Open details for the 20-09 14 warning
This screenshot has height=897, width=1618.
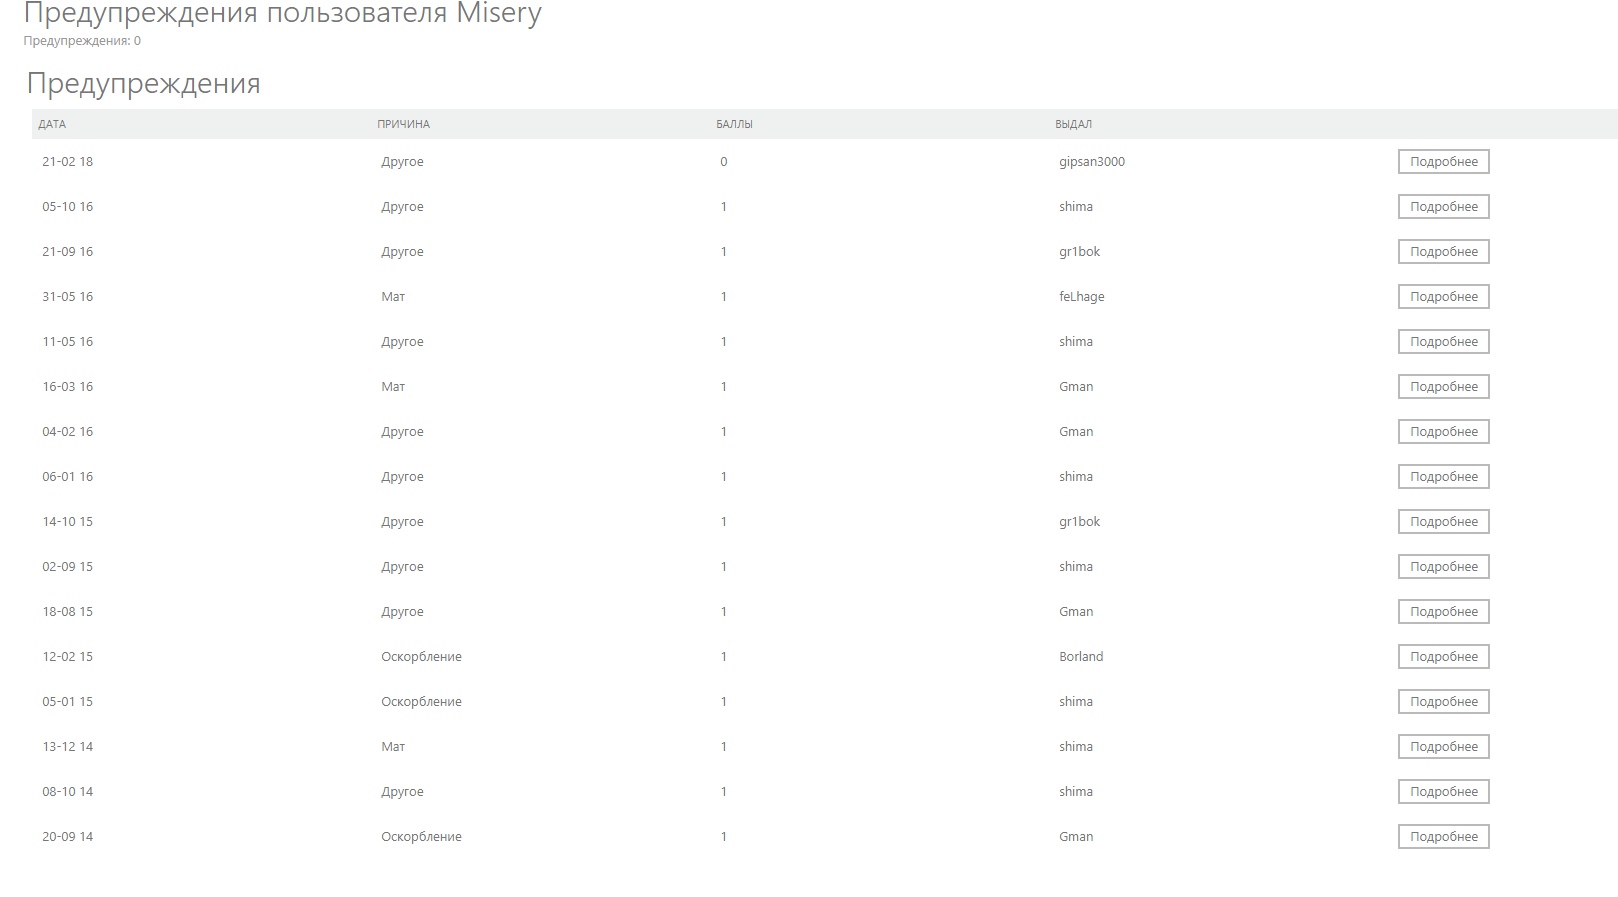point(1443,837)
